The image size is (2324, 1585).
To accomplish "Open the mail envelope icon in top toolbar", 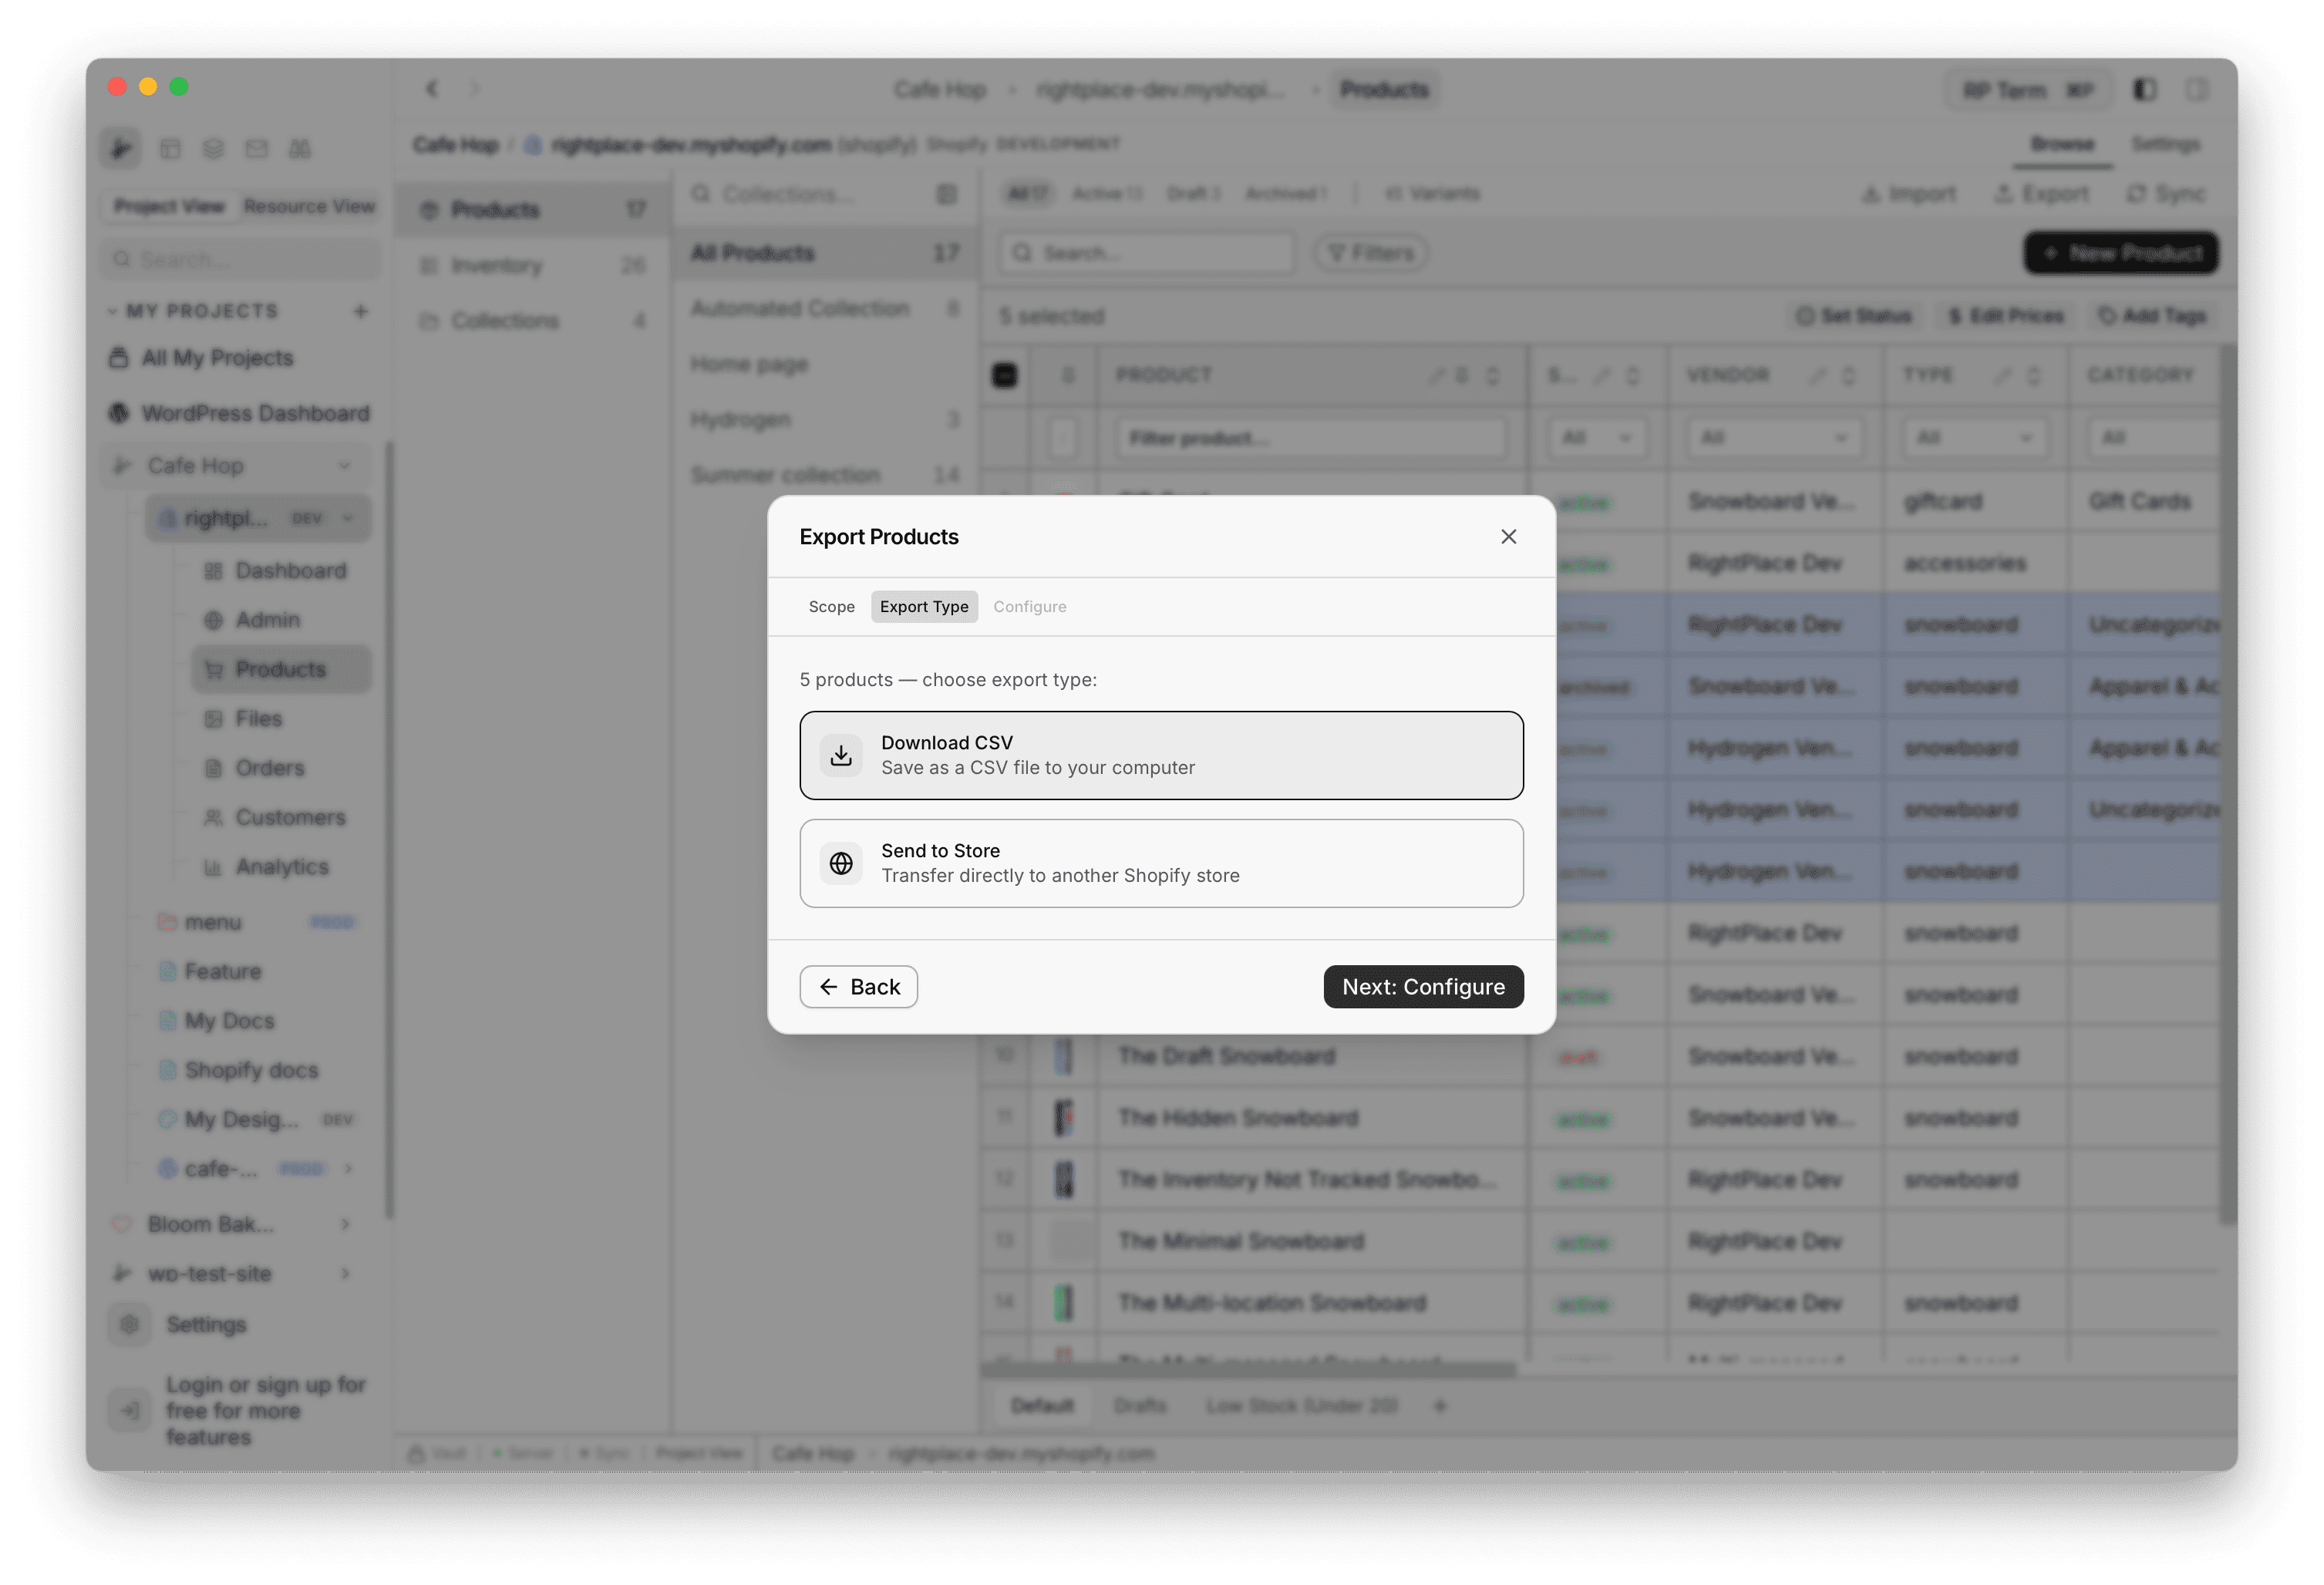I will point(257,148).
